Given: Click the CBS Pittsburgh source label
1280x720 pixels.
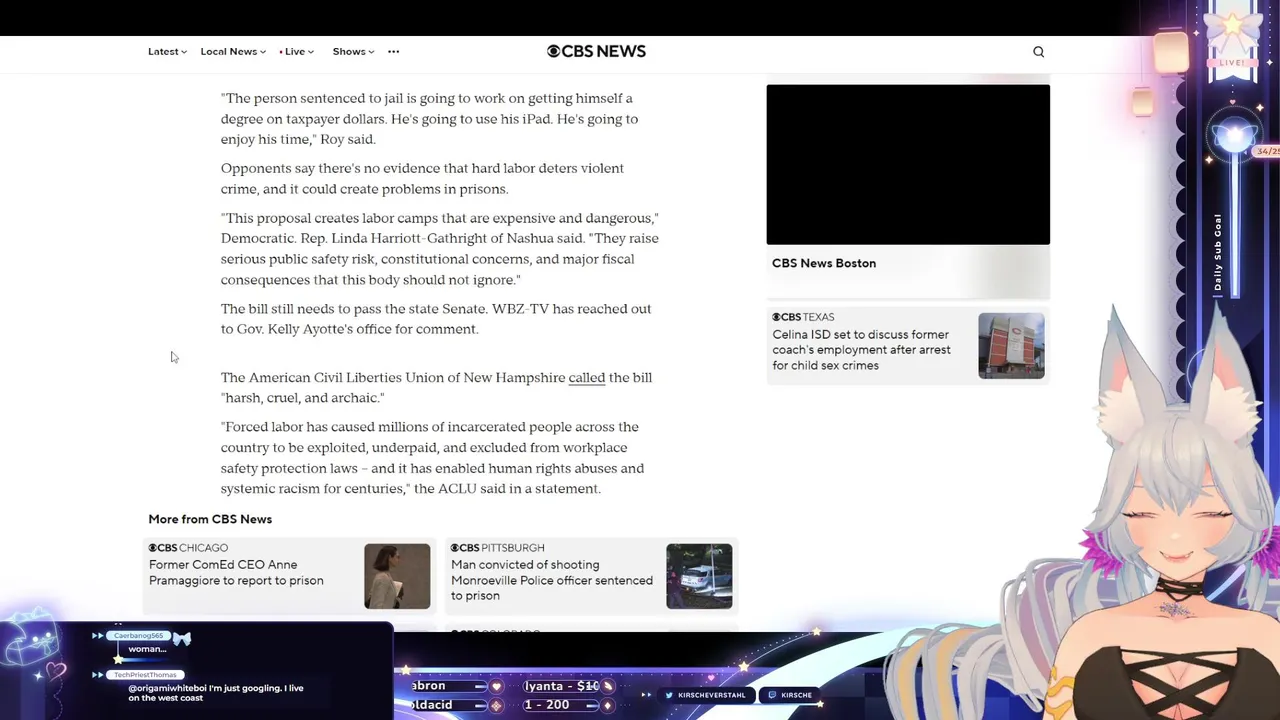Looking at the screenshot, I should pos(497,548).
